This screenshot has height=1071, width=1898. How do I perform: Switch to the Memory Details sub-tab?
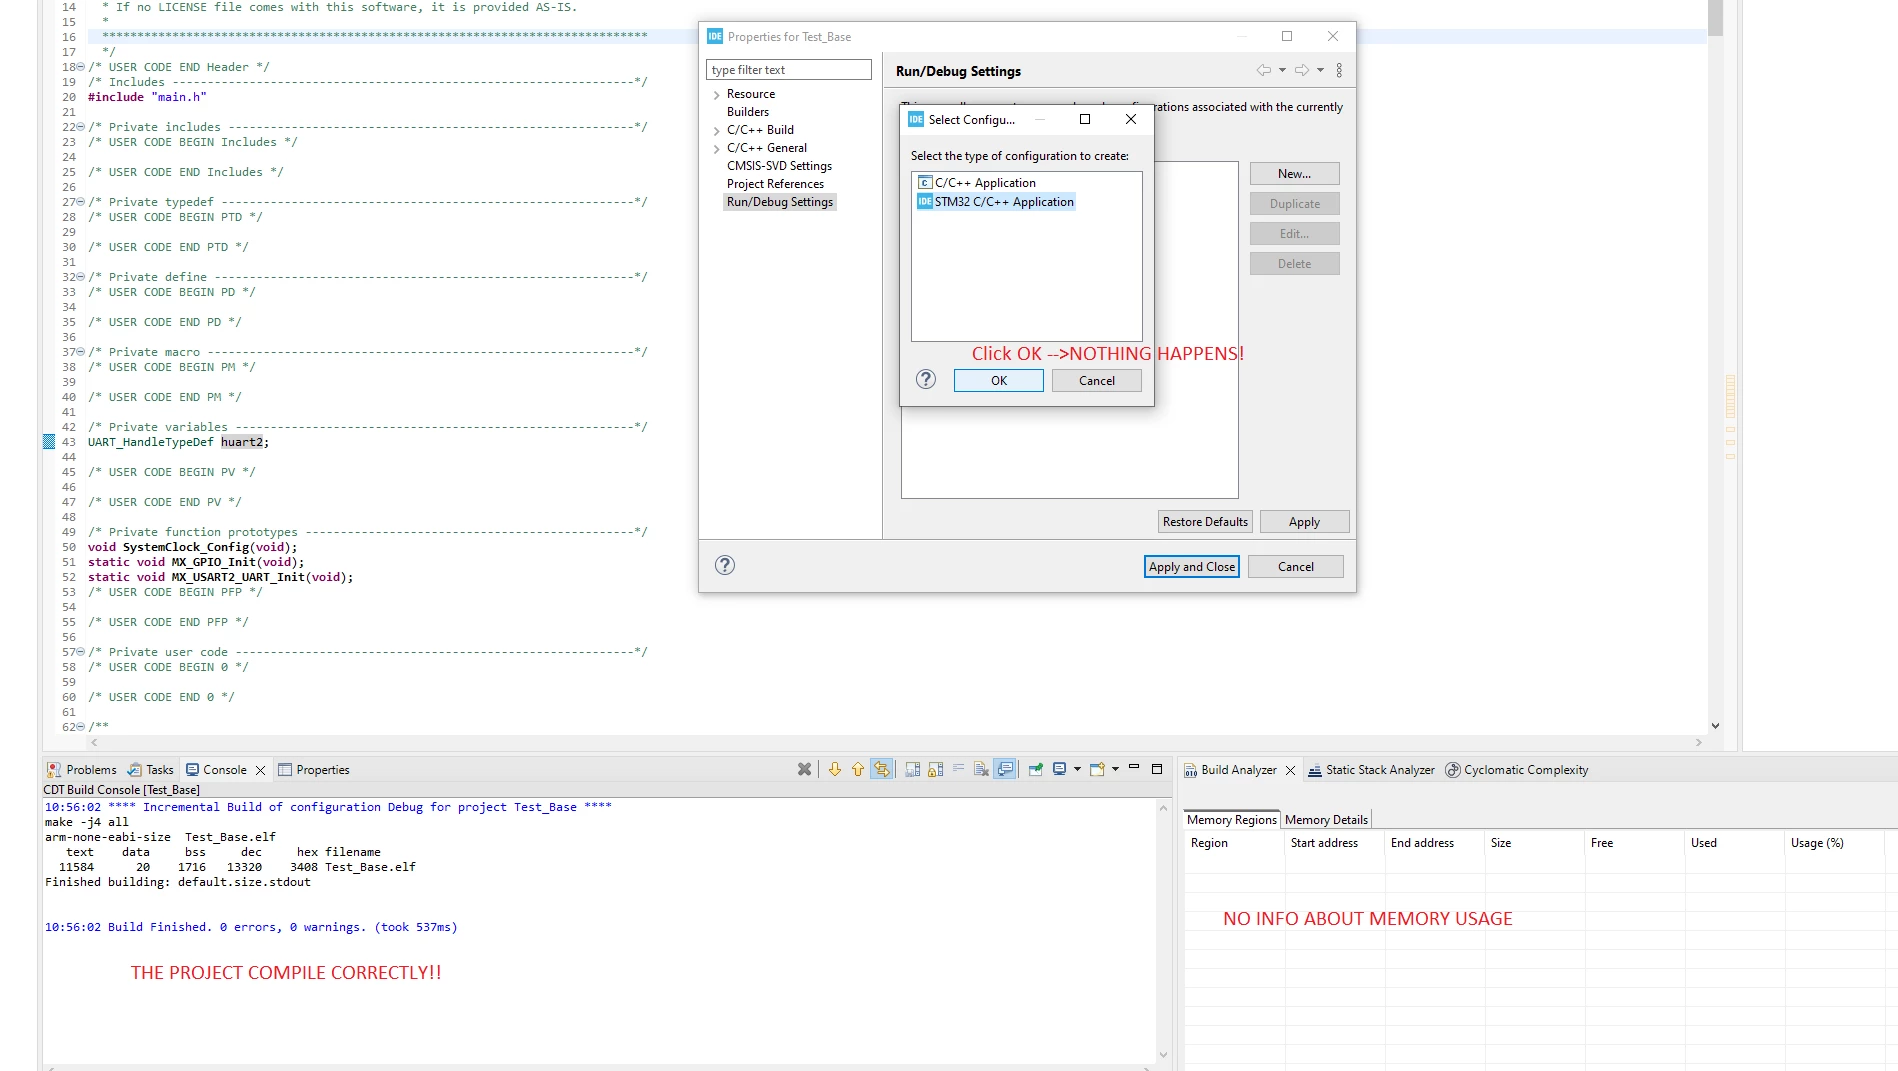(1326, 820)
